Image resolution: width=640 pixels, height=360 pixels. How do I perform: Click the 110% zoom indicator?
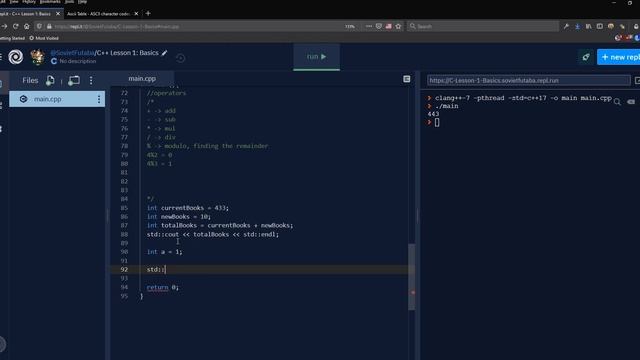pyautogui.click(x=350, y=27)
